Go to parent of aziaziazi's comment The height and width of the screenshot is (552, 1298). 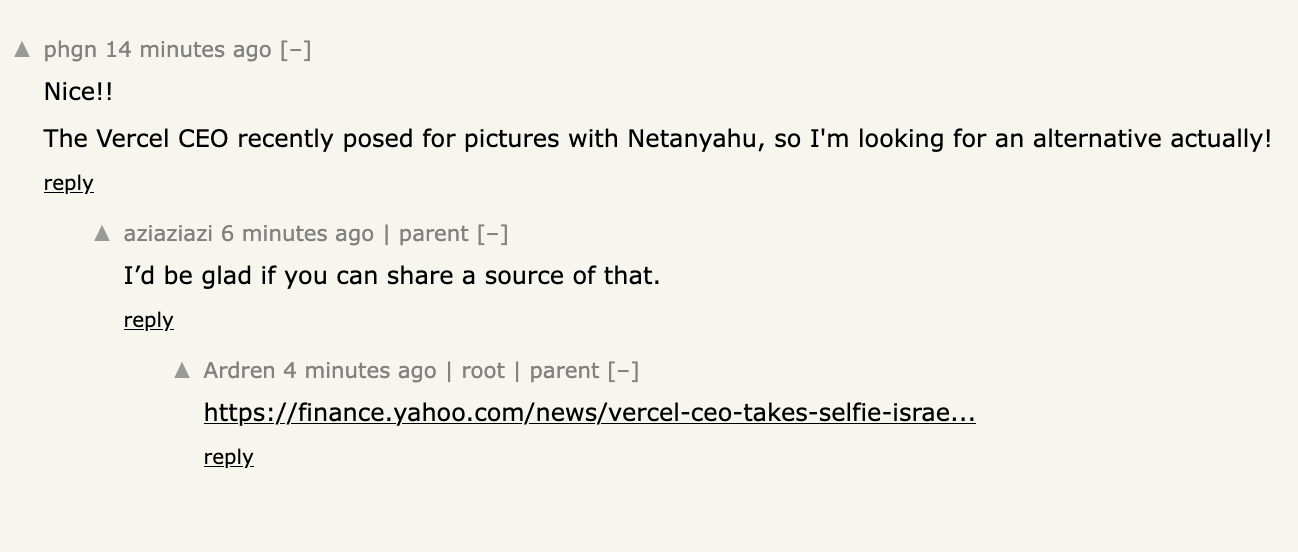coord(433,234)
